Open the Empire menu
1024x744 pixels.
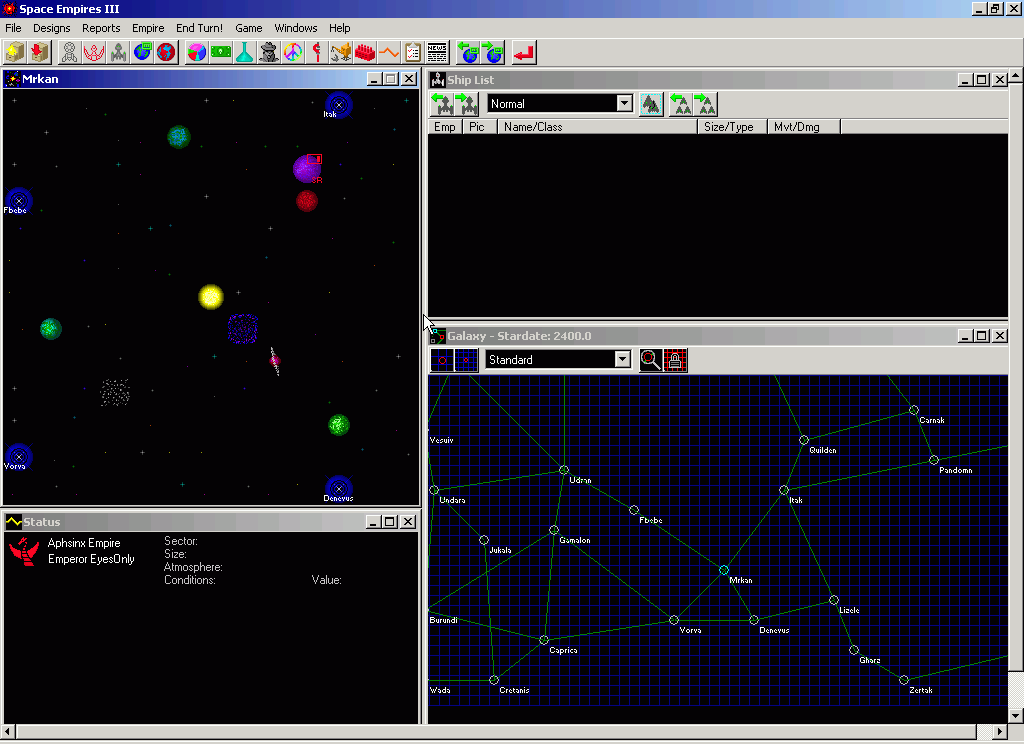148,28
